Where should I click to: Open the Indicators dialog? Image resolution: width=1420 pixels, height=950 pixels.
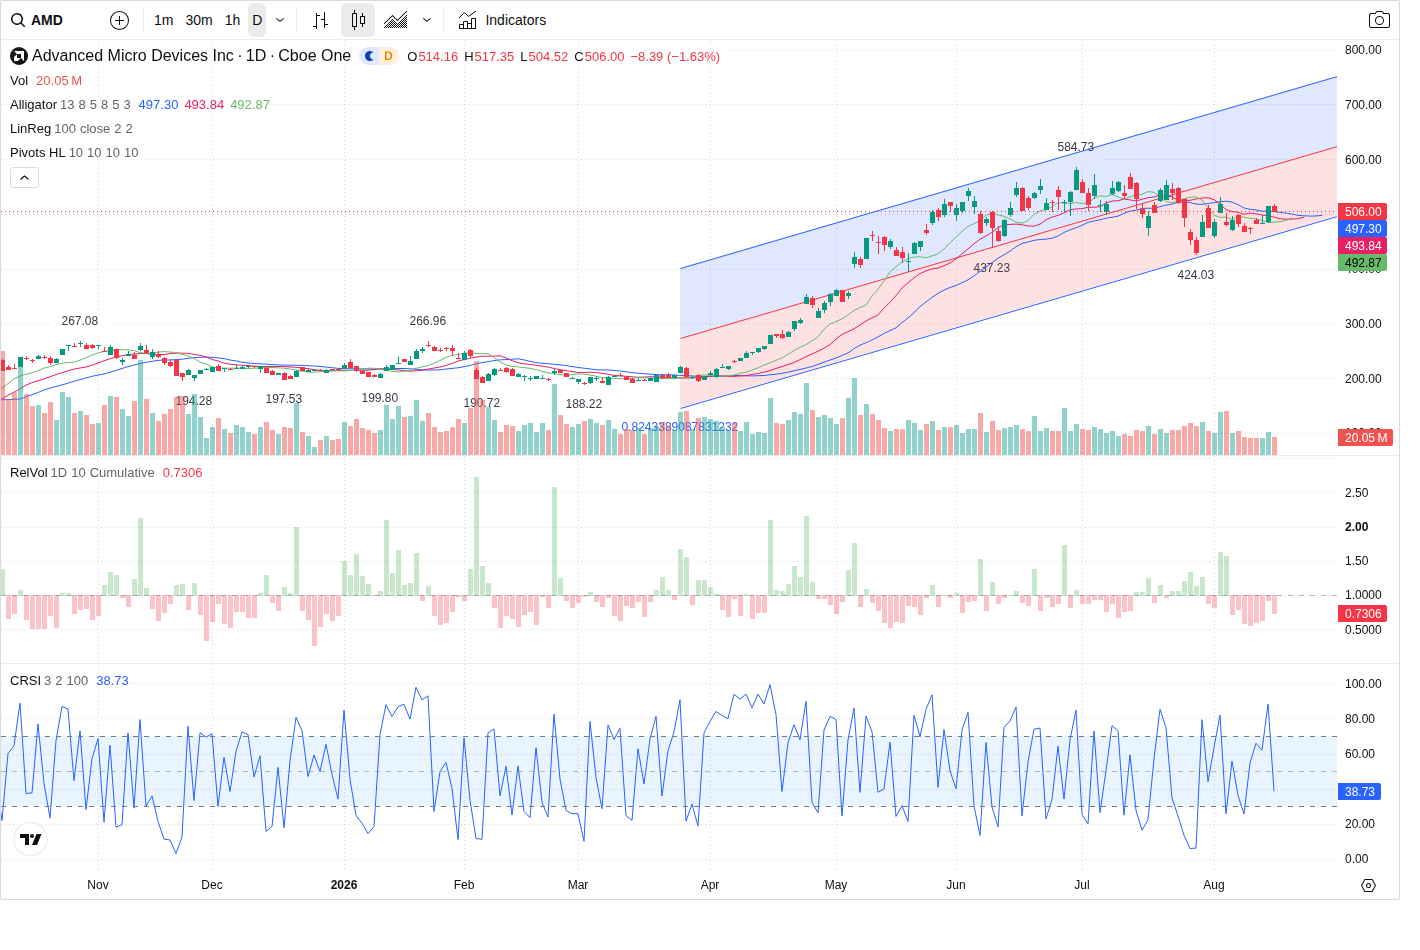[502, 20]
